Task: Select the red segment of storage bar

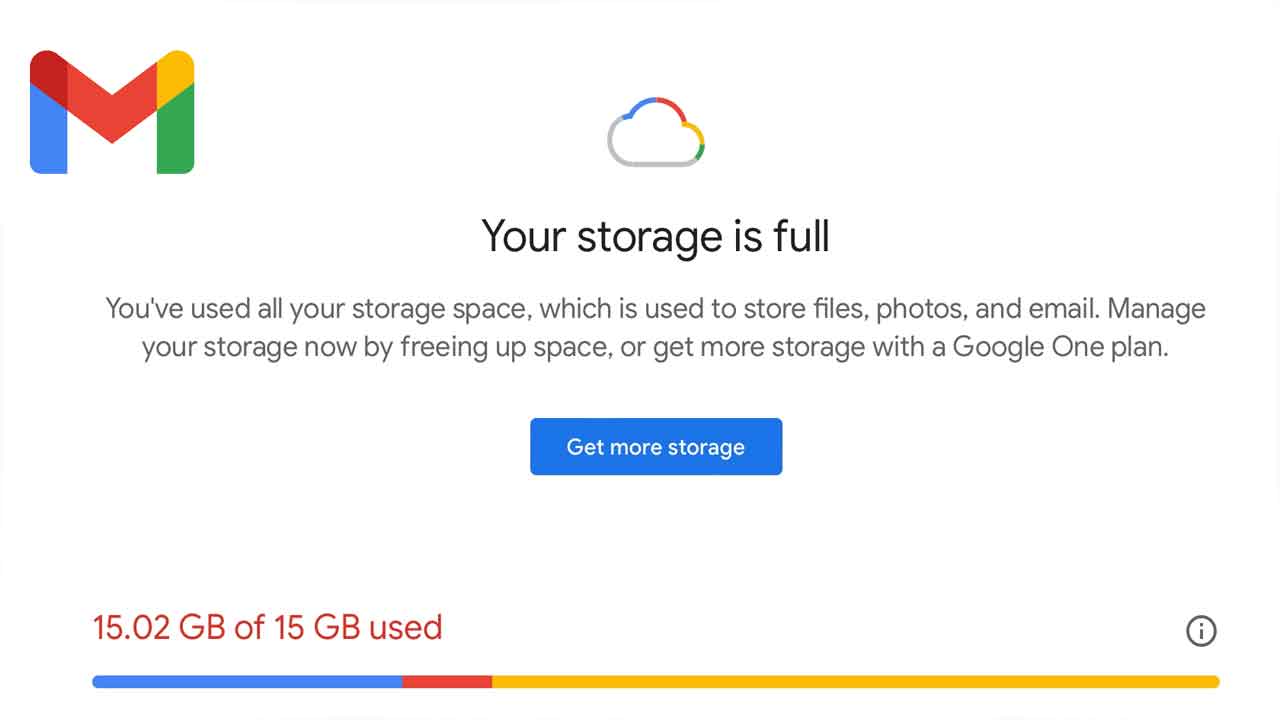Action: point(447,682)
